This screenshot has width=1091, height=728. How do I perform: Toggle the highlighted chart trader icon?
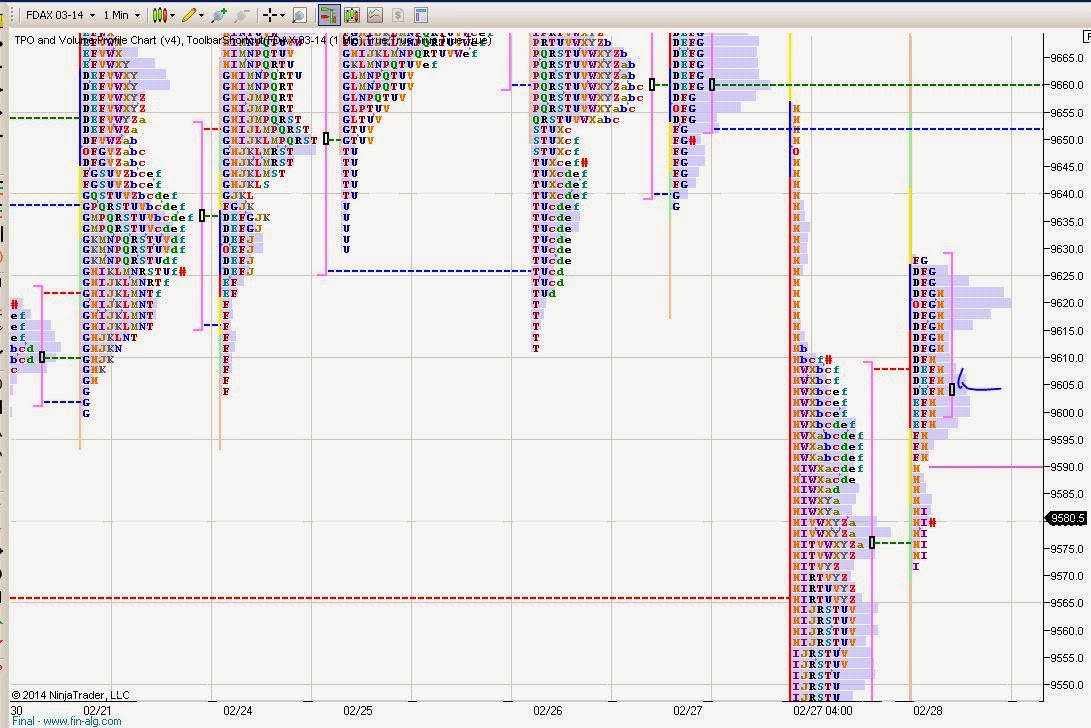tap(328, 15)
